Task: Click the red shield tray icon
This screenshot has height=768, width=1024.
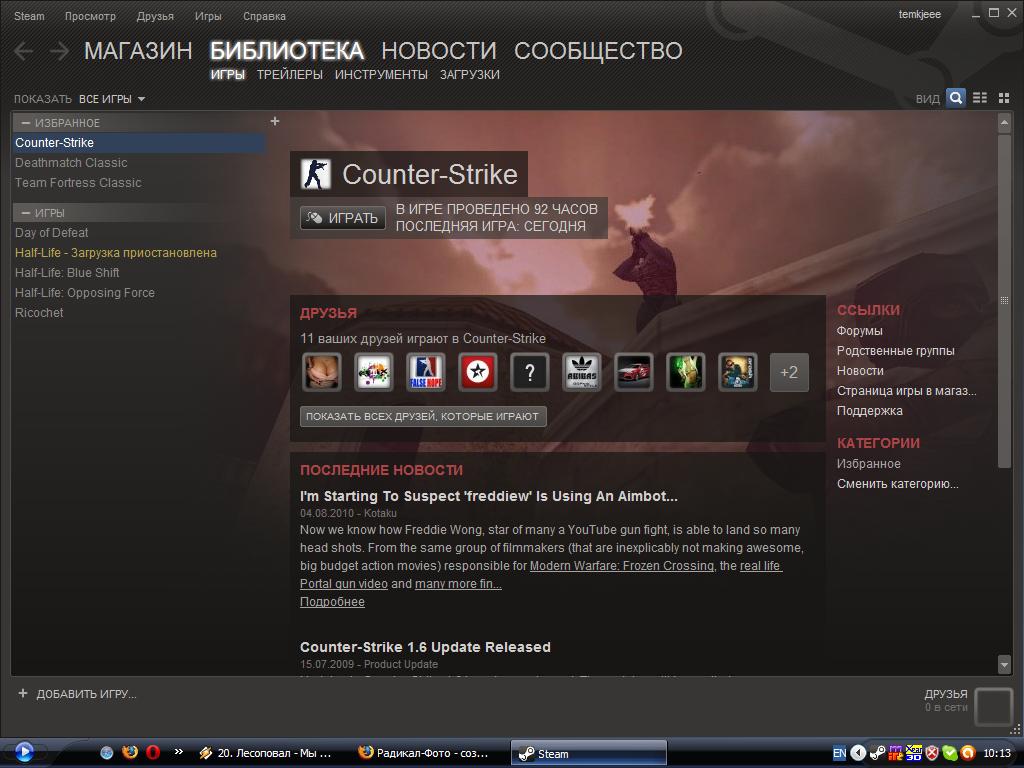Action: click(x=932, y=753)
